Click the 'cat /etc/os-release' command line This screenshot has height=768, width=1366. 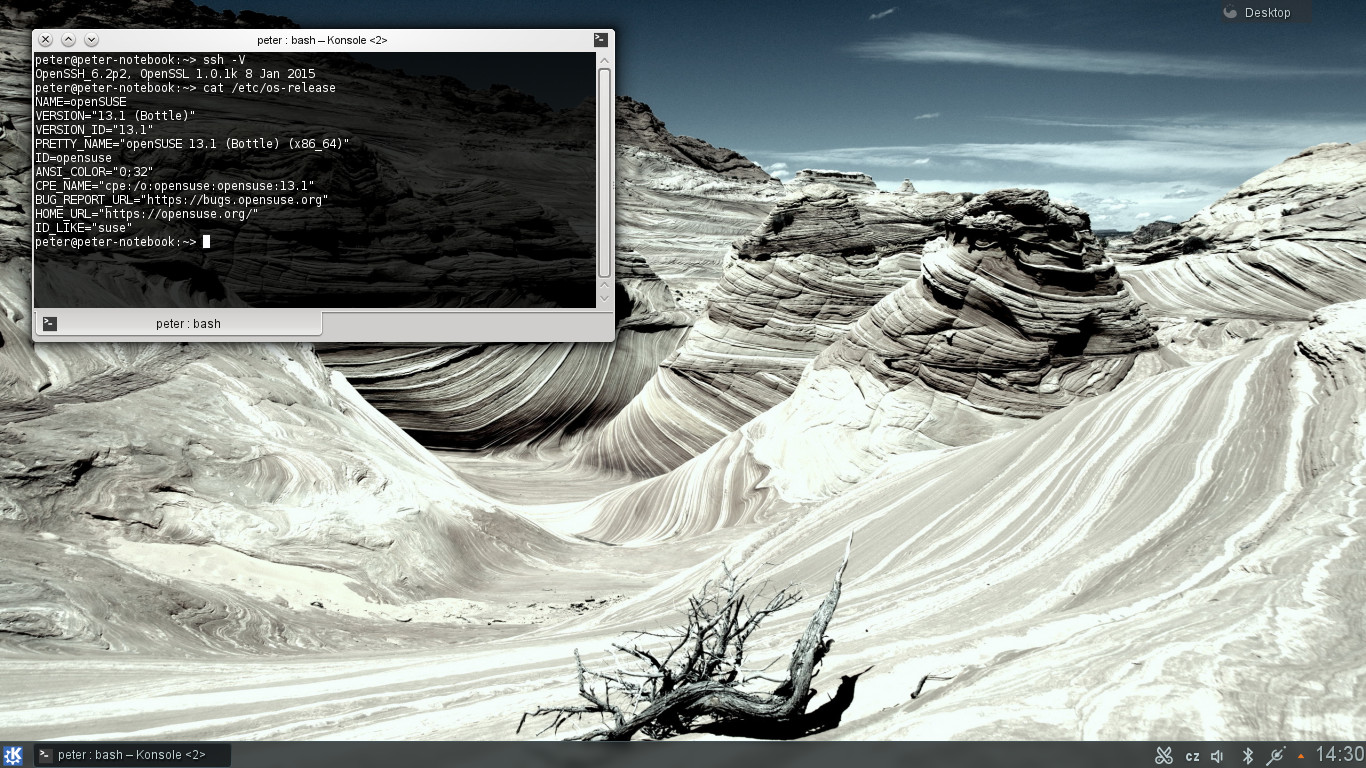pos(185,88)
